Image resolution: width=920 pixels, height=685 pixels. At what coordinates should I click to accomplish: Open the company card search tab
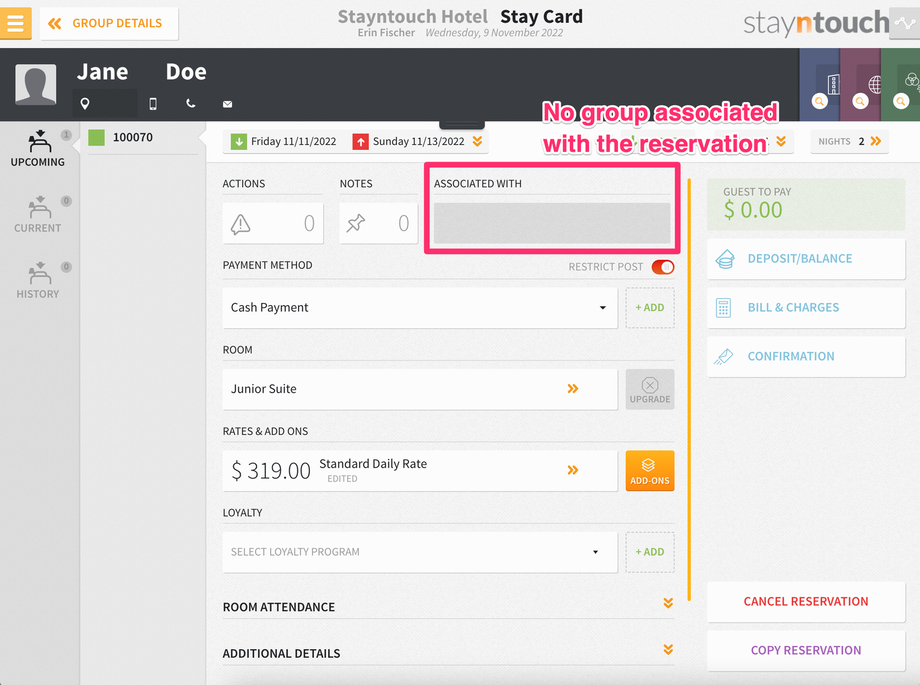819,85
